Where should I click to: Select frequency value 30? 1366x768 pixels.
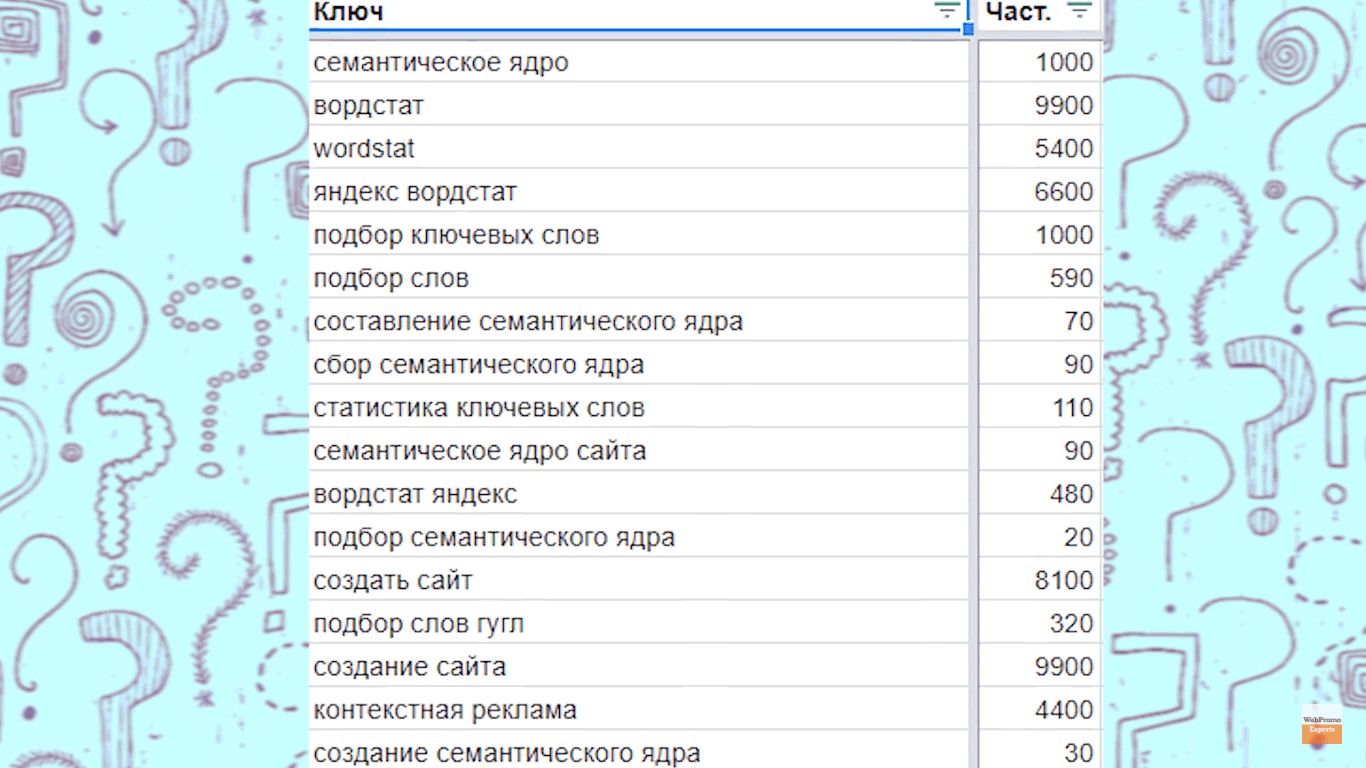click(1040, 751)
